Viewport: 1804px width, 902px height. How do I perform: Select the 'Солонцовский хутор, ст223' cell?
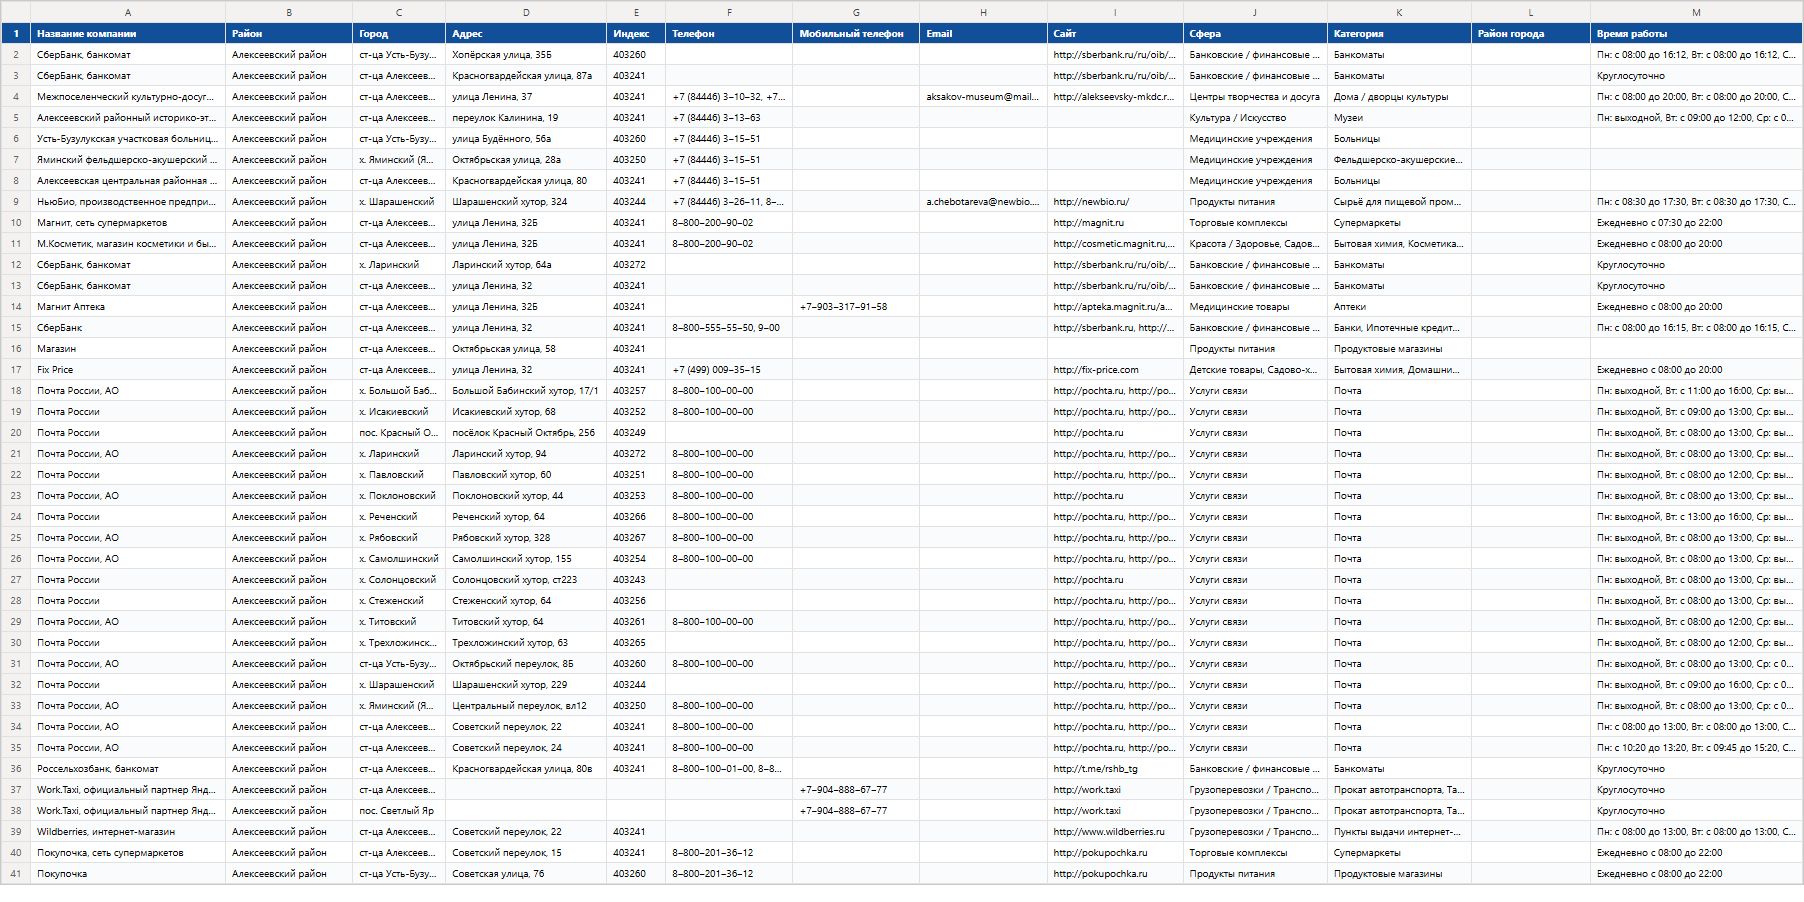point(526,580)
